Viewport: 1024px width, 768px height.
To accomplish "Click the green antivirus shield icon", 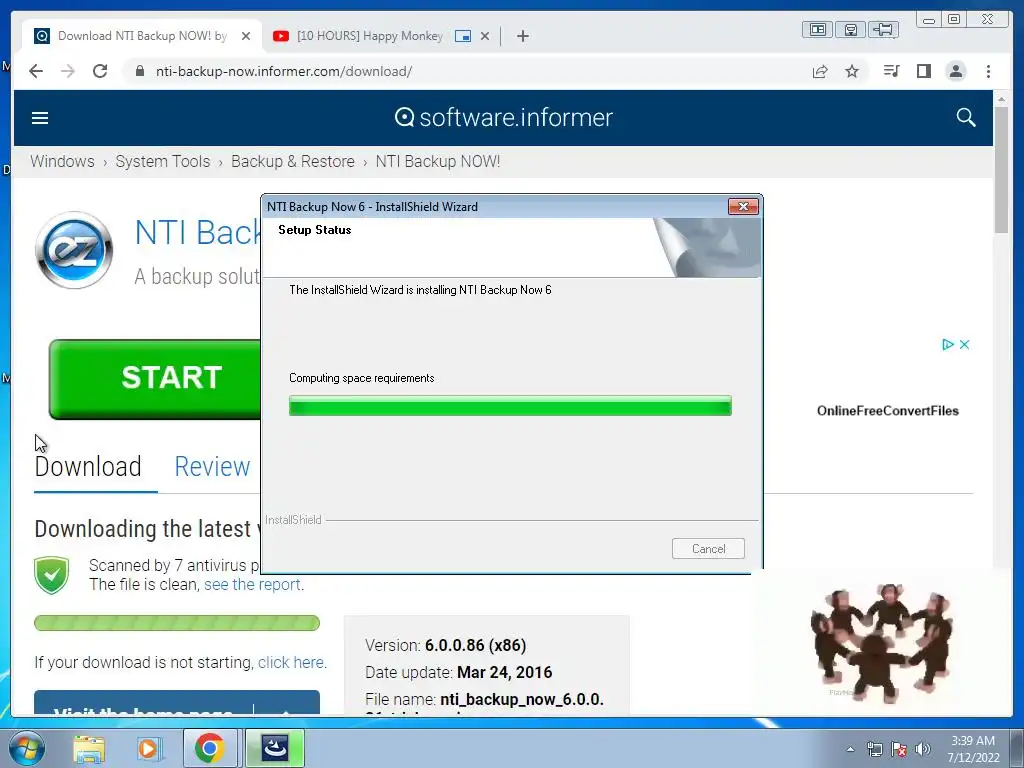I will tap(52, 575).
